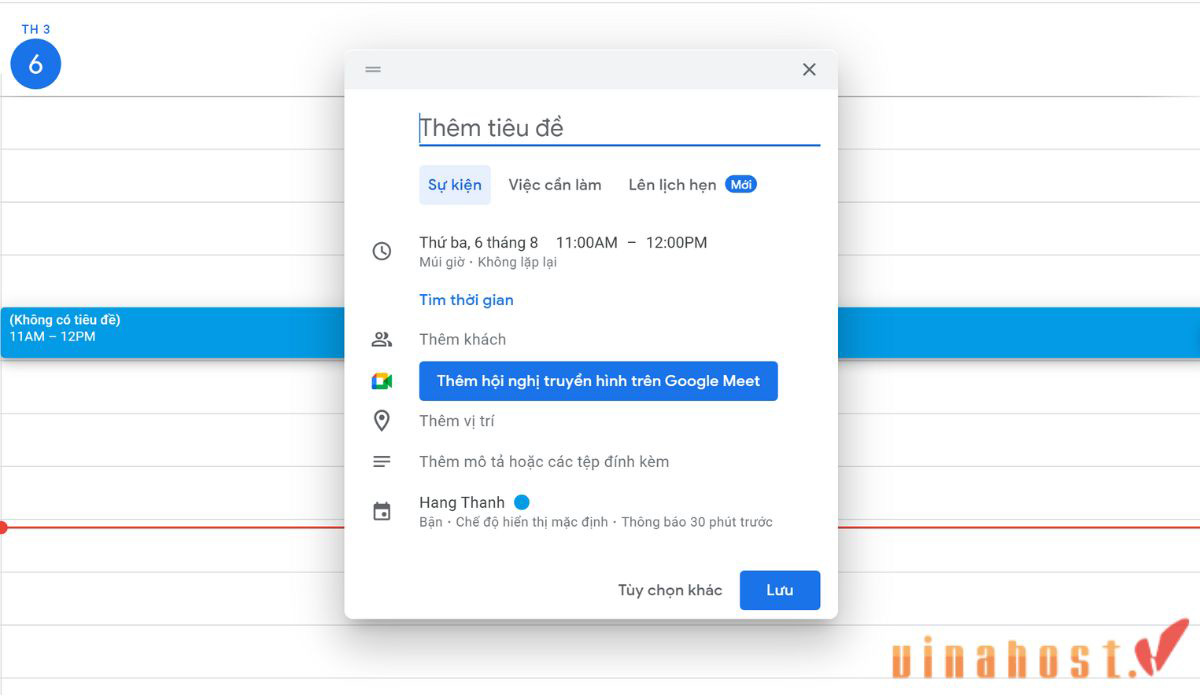Change the date 'Thứ ba, 6 tháng 8'

tap(479, 243)
